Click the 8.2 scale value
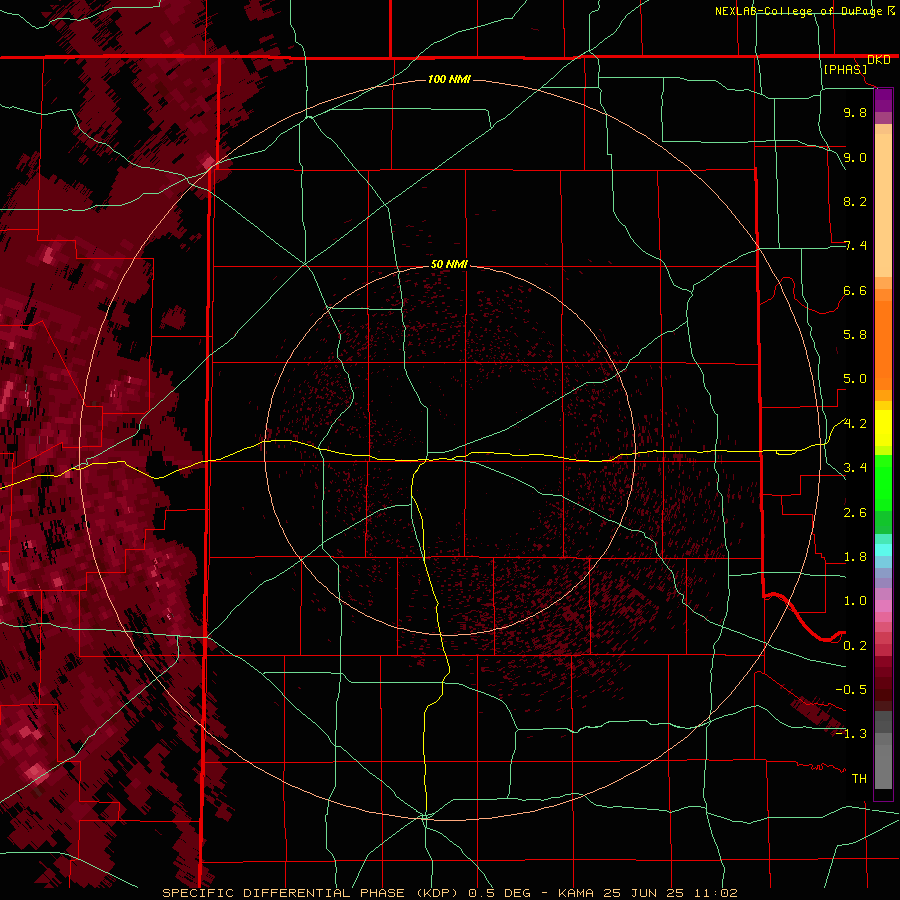 click(855, 201)
